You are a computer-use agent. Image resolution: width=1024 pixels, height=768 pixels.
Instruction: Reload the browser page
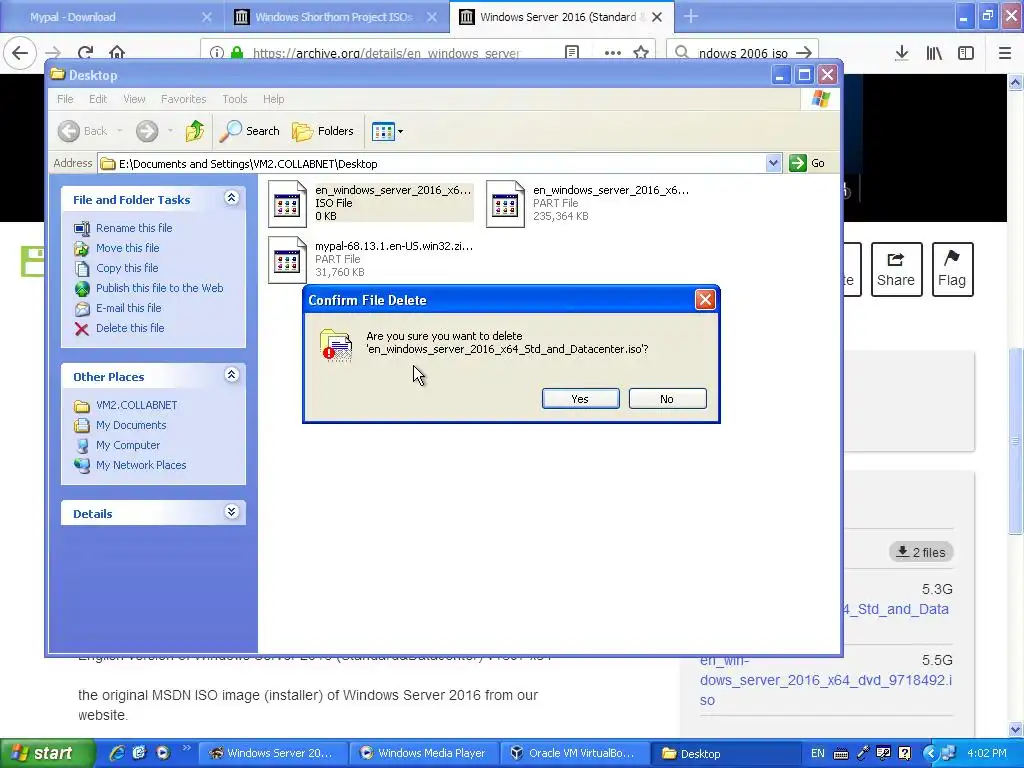(x=86, y=52)
